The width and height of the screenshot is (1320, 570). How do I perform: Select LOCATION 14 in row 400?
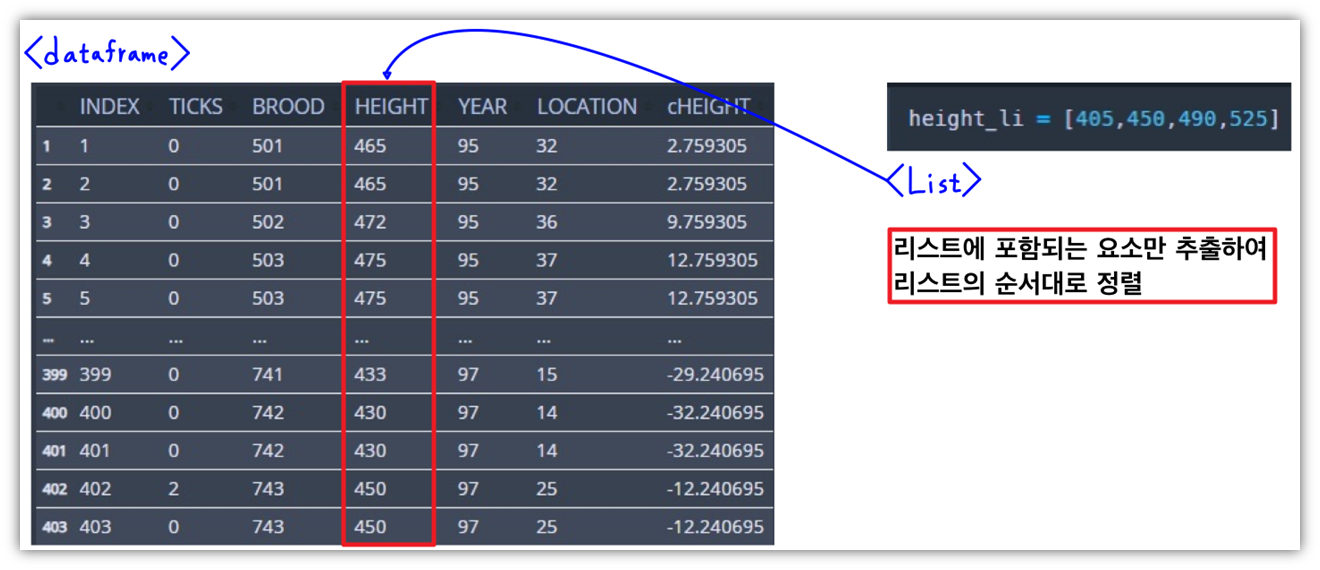(547, 413)
